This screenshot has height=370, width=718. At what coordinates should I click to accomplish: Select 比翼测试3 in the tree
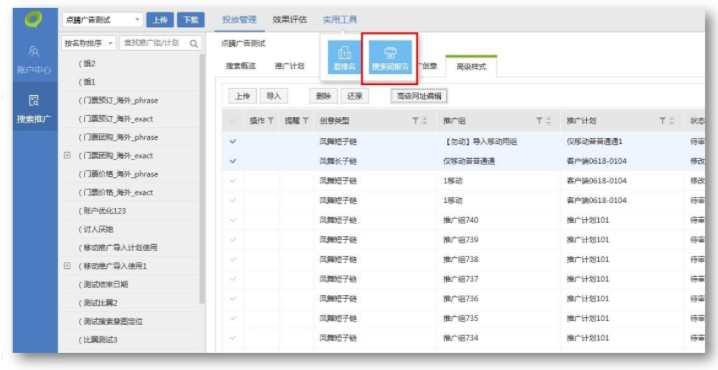[98, 340]
